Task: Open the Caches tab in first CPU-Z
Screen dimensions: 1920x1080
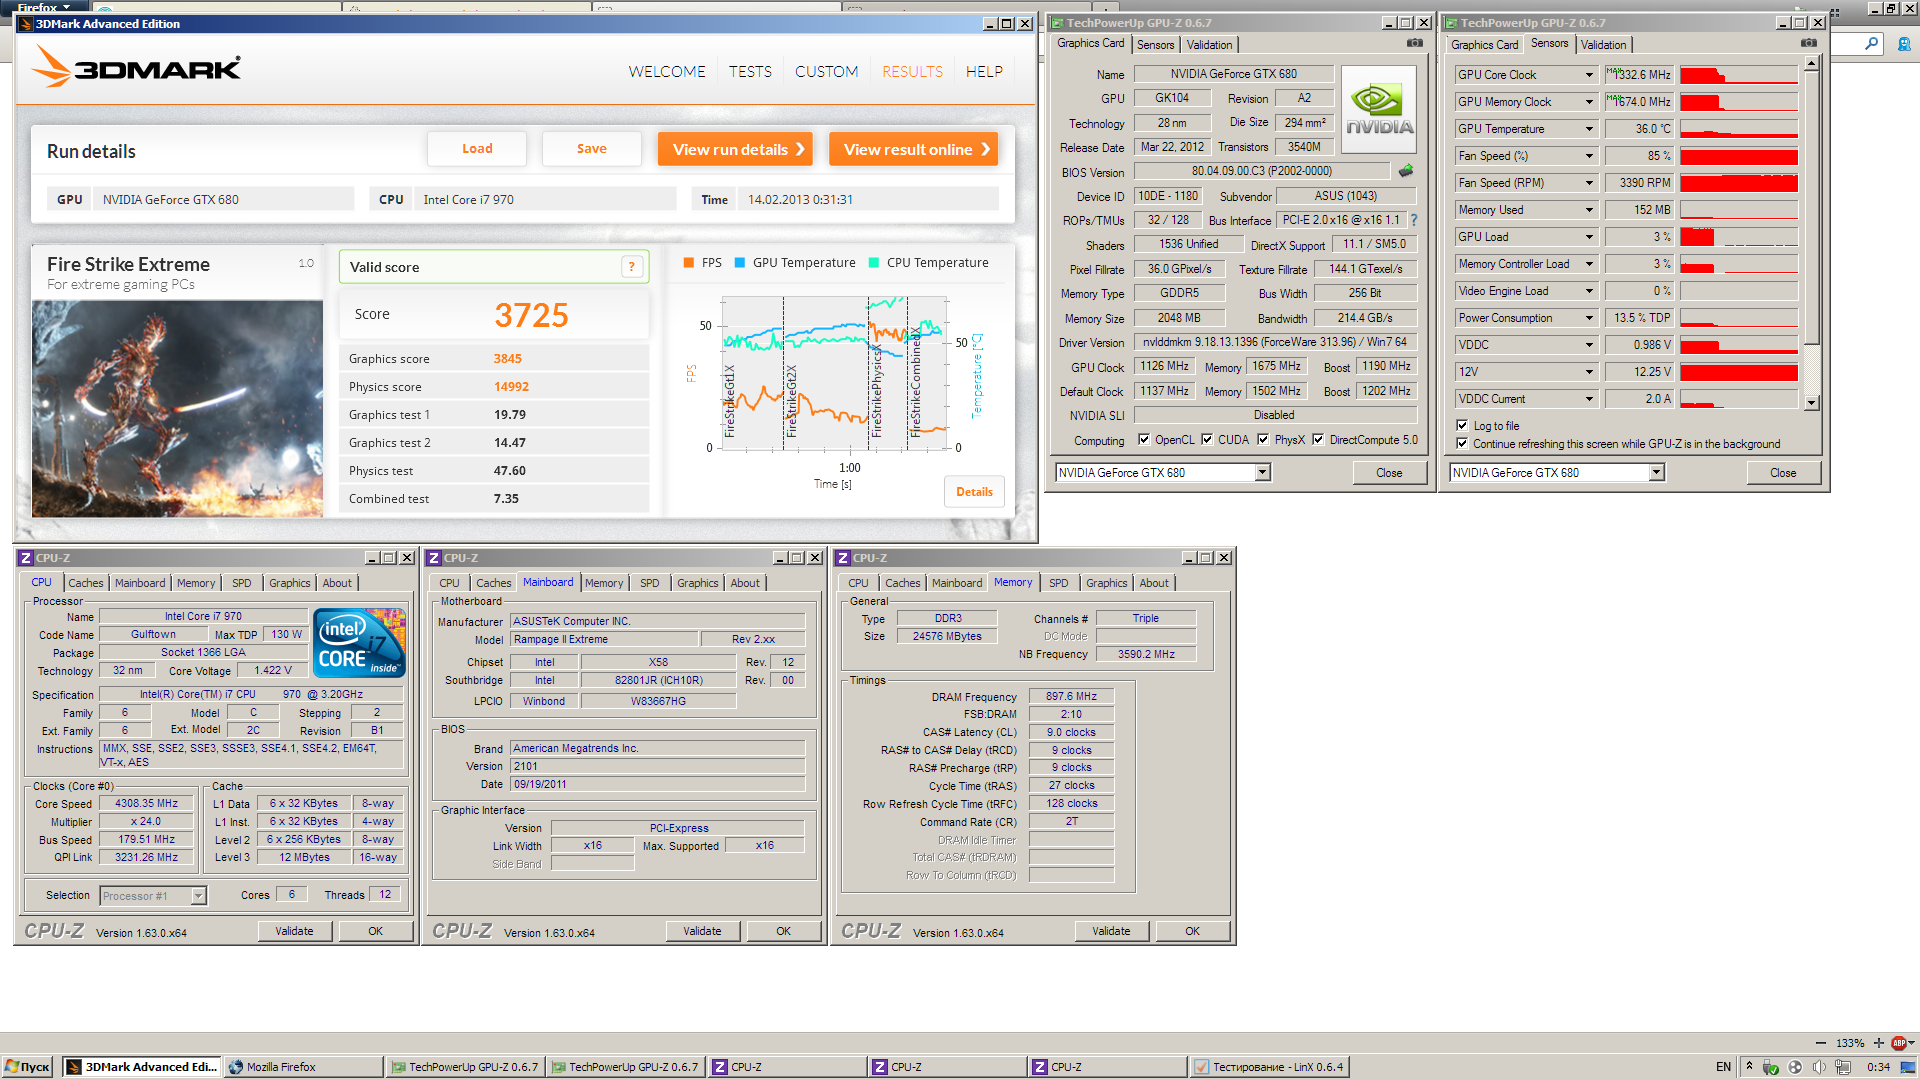Action: click(85, 583)
